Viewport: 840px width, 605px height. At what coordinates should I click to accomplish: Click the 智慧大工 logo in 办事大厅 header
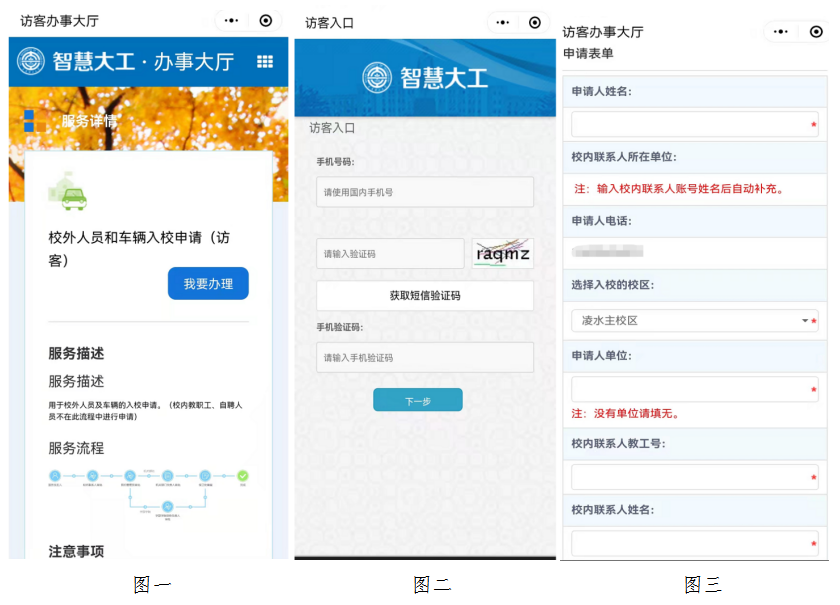point(32,62)
